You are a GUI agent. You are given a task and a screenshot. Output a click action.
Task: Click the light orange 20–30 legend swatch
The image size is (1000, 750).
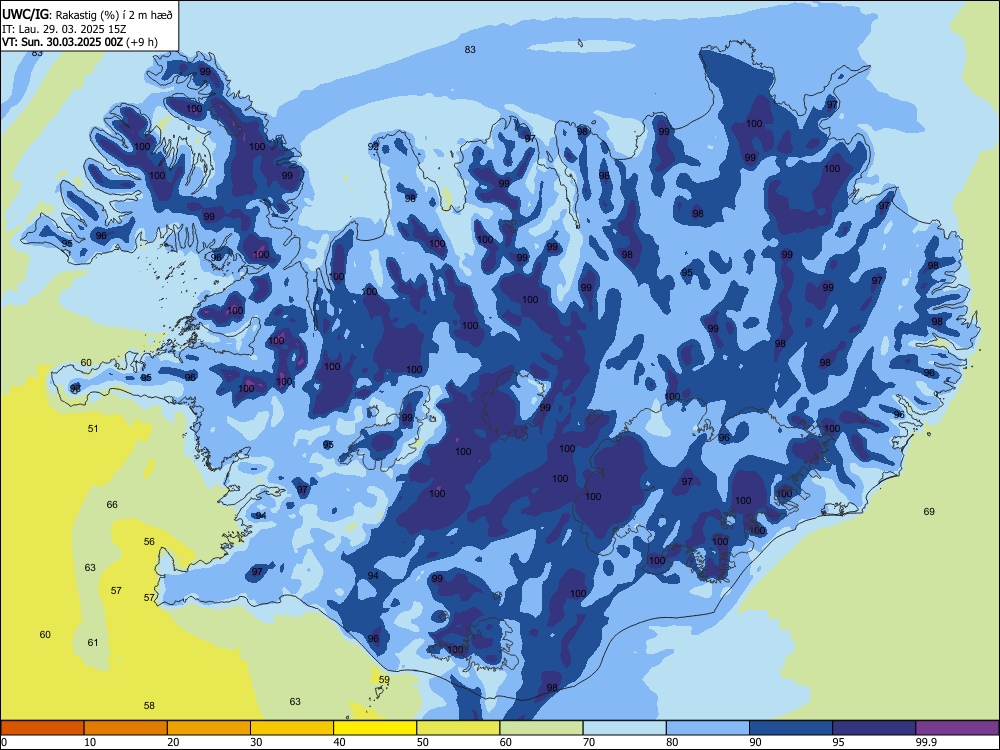pos(209,728)
